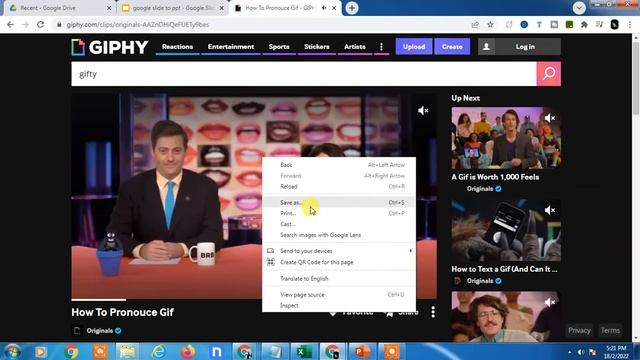Unmute the third Up Next clip
Image resolution: width=640 pixels, height=360 pixels.
point(549,302)
